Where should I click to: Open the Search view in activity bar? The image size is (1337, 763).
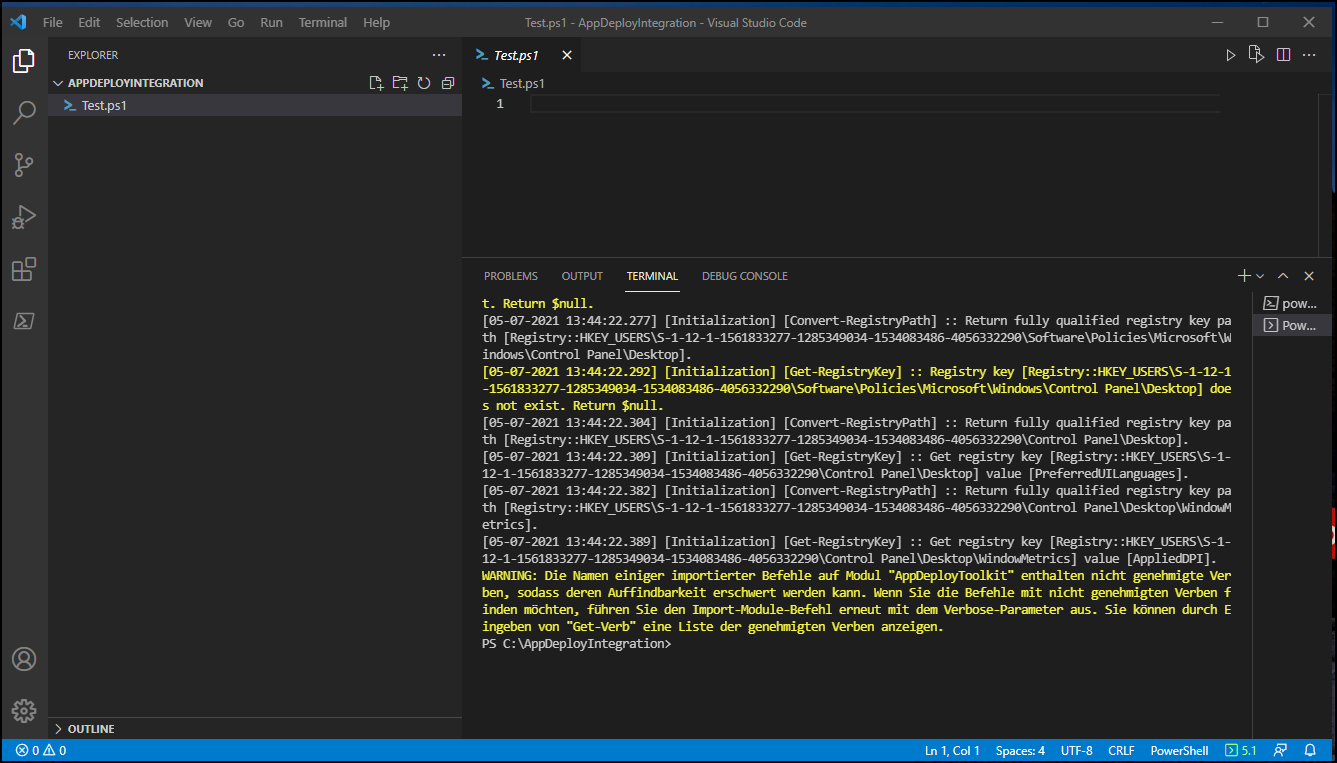[24, 113]
